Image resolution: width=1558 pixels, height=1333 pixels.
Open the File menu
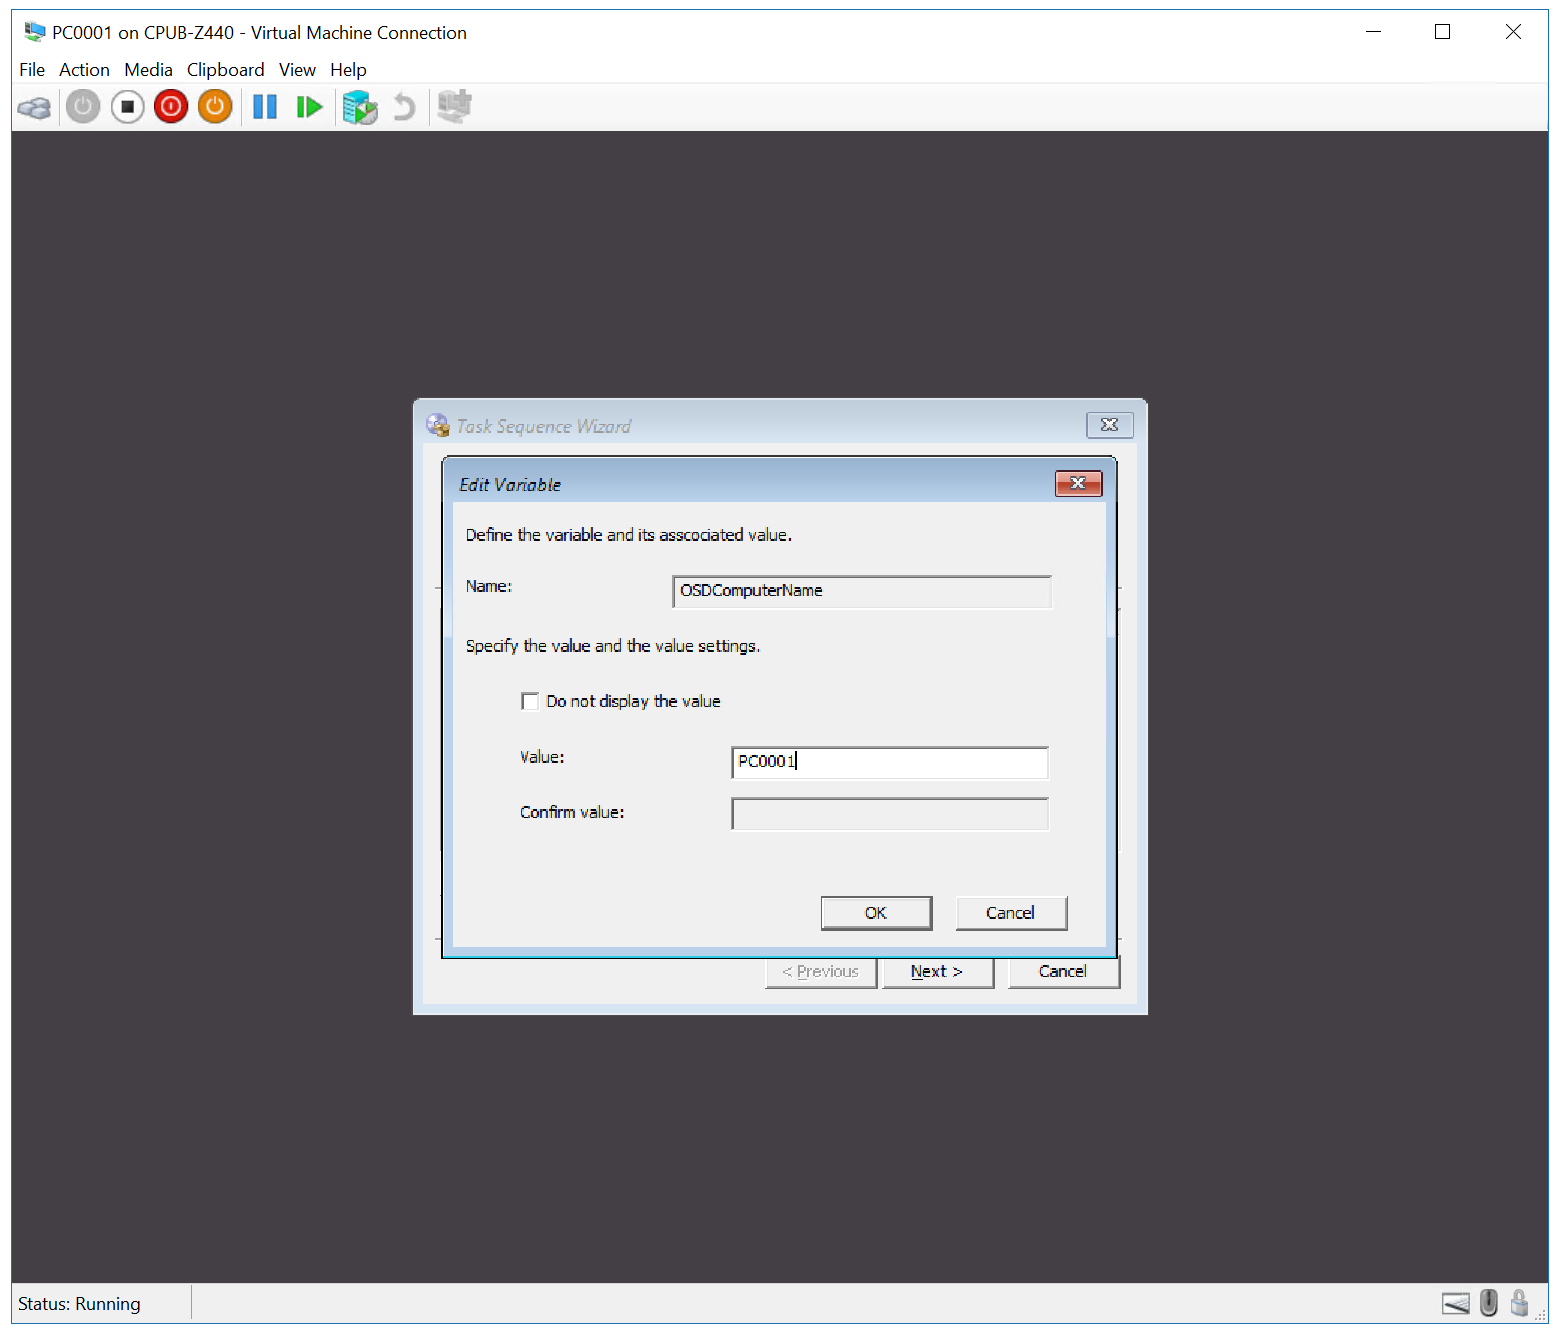[32, 70]
